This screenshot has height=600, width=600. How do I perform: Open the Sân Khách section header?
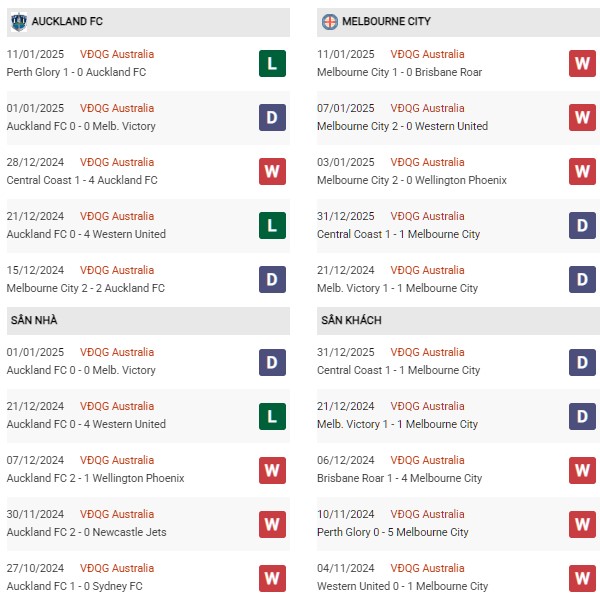tap(458, 321)
